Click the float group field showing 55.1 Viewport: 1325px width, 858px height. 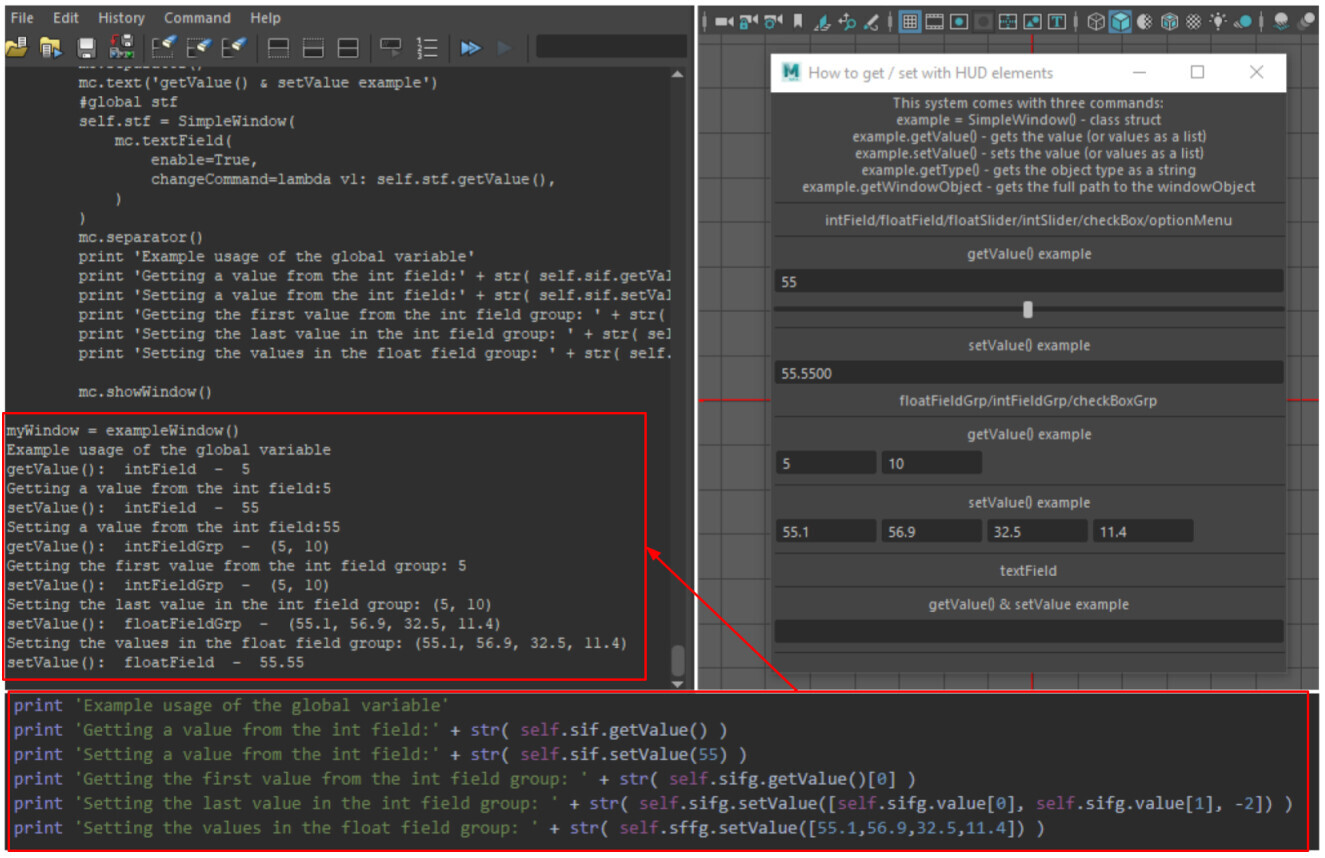click(x=825, y=531)
